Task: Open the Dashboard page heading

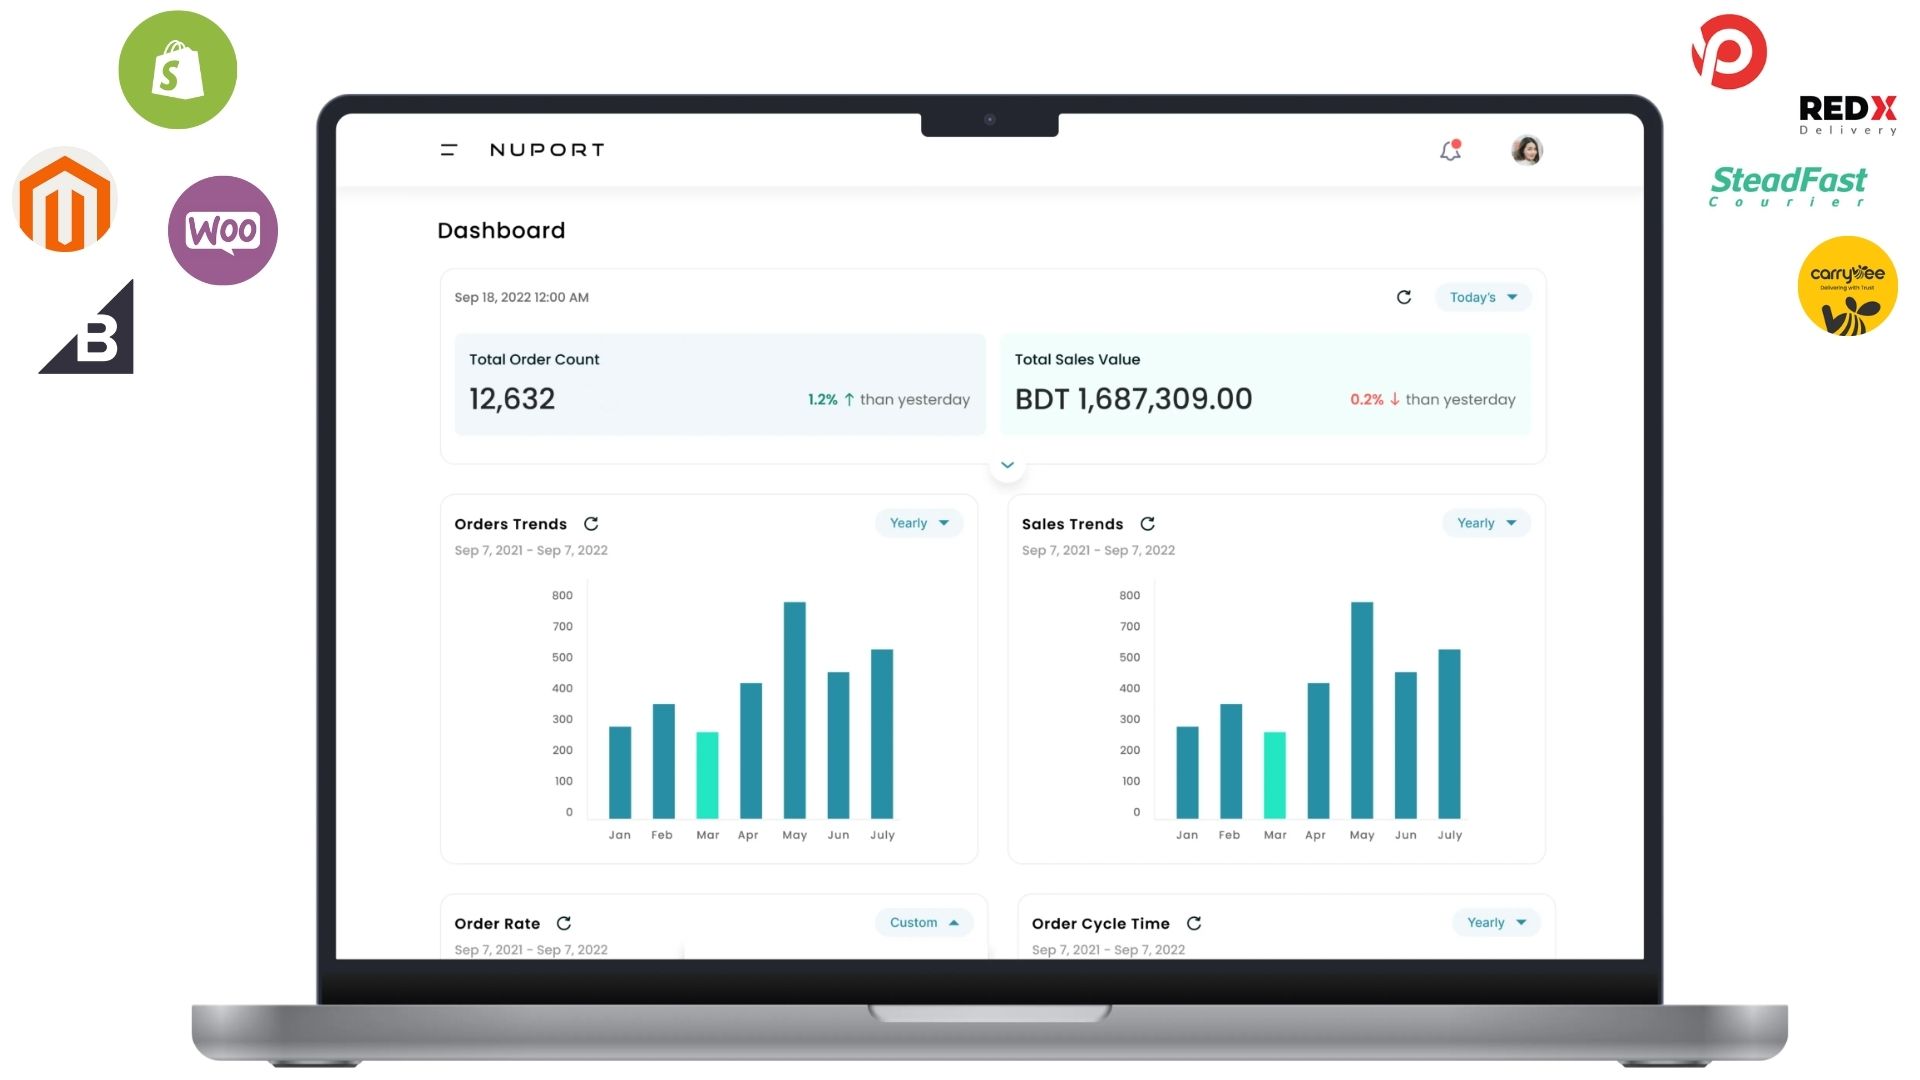Action: [500, 230]
